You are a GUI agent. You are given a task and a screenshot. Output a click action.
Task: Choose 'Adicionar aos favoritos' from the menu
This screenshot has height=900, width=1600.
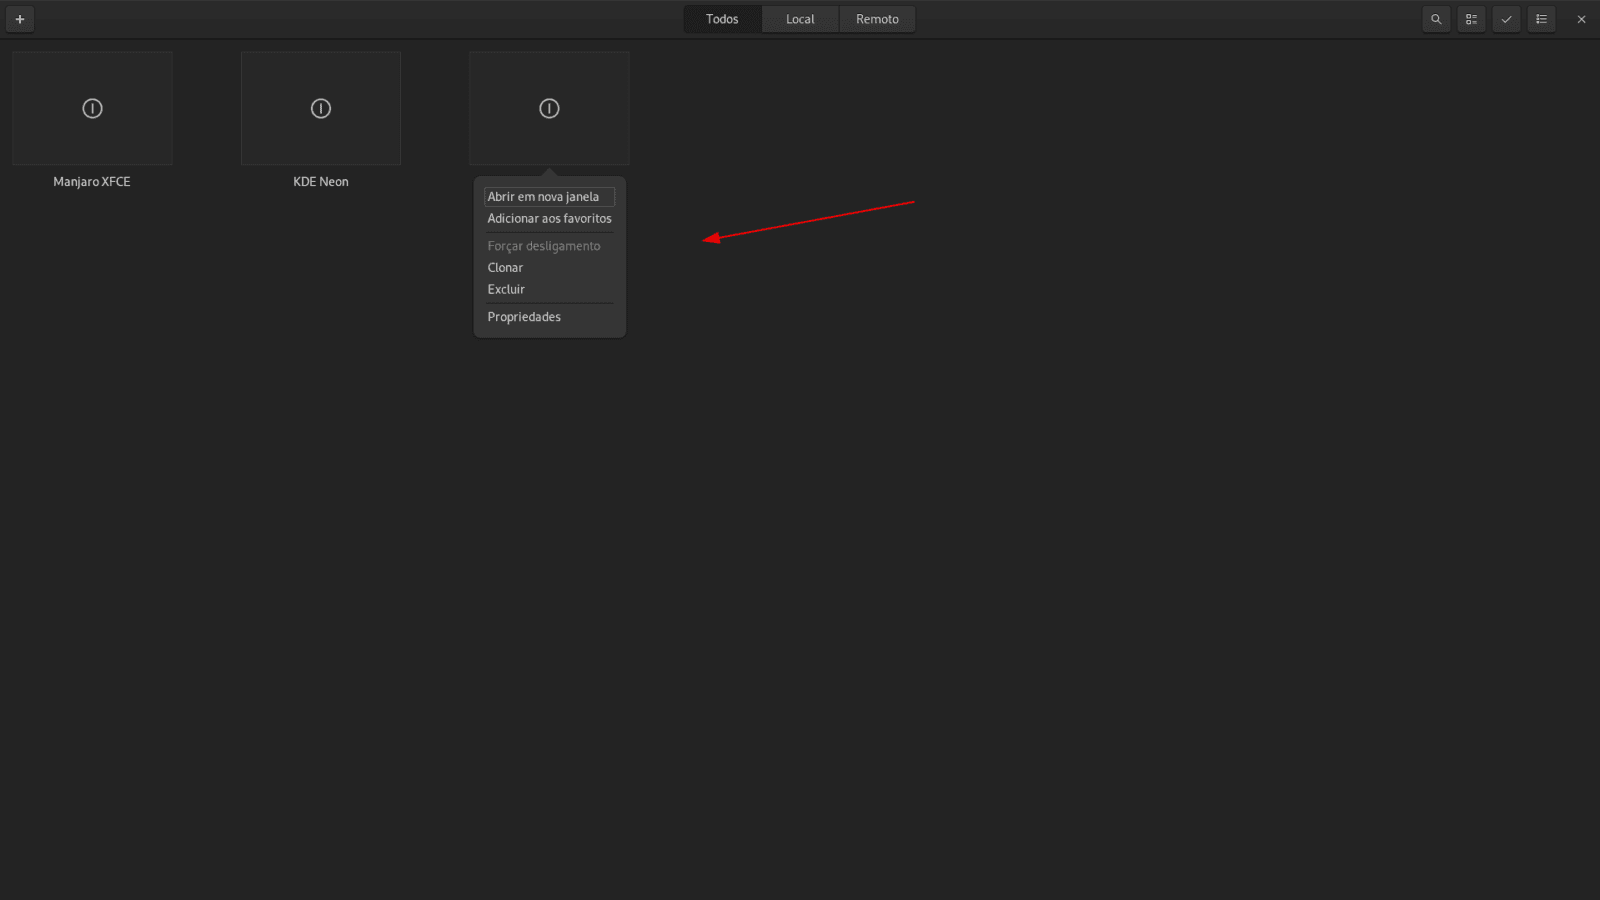(549, 218)
